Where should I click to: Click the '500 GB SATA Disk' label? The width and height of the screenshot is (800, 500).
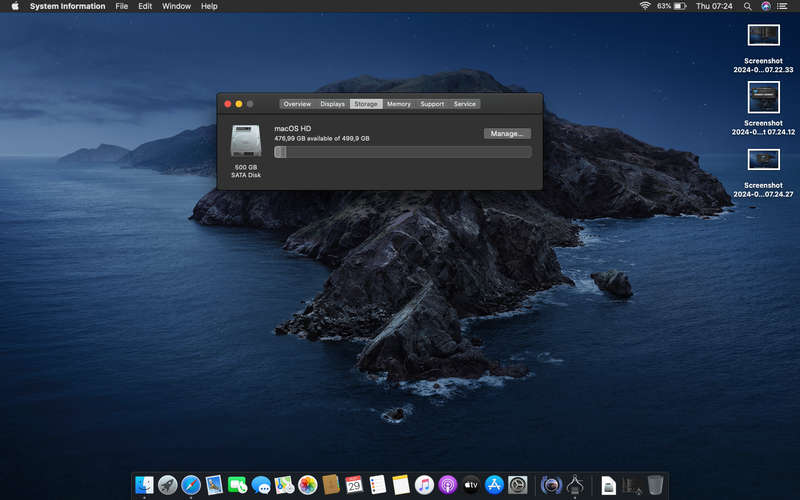point(245,171)
